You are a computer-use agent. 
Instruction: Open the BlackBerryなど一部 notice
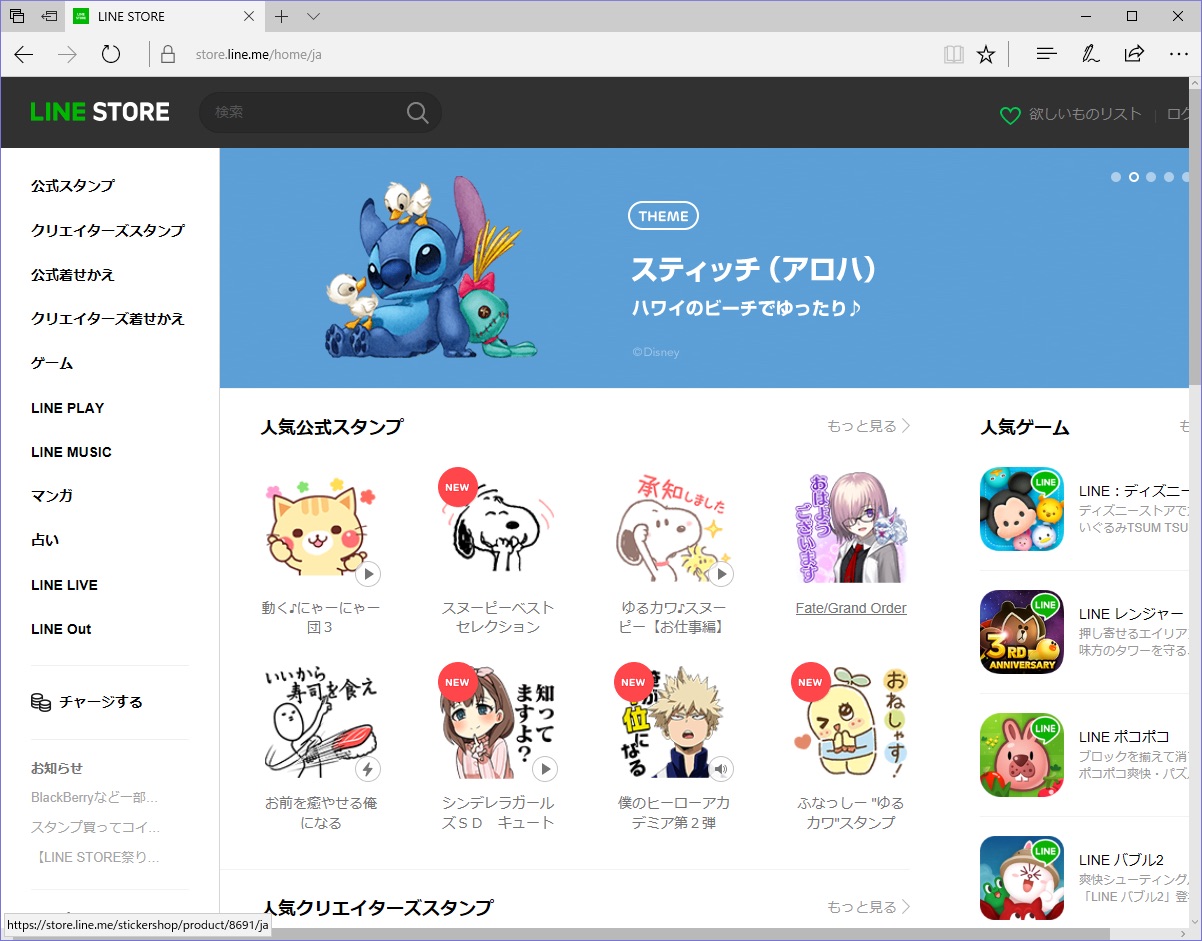point(95,797)
